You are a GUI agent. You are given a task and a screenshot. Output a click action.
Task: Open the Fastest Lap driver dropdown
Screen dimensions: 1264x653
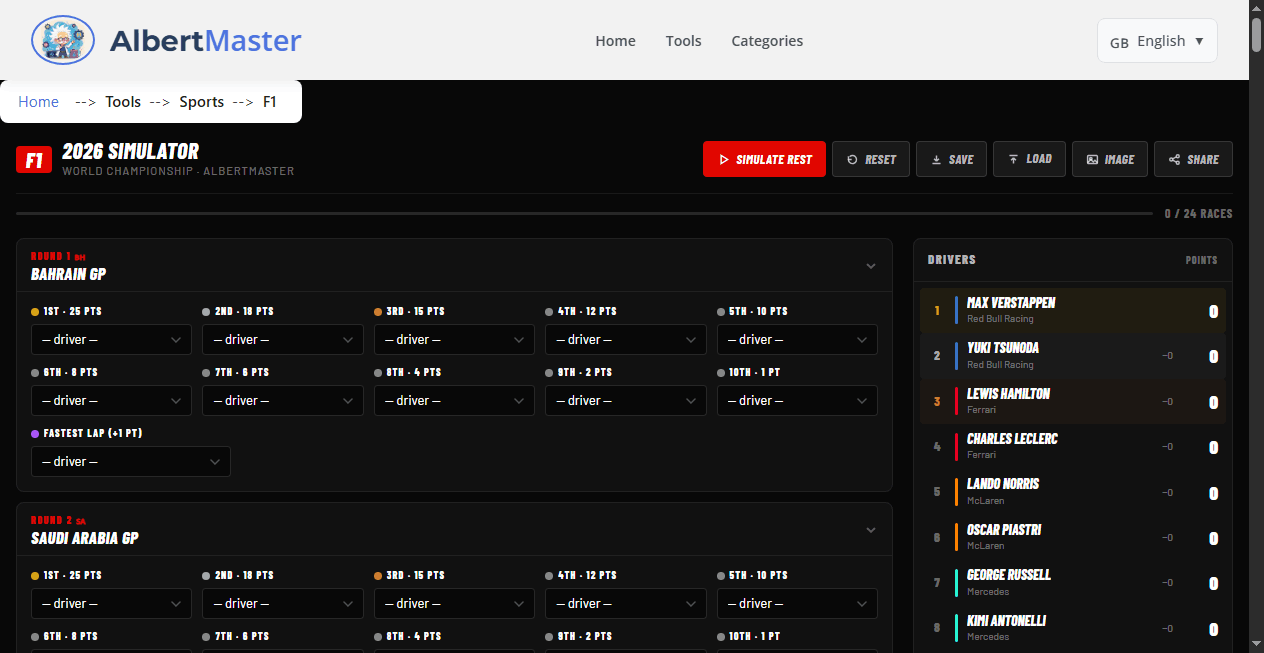(130, 461)
